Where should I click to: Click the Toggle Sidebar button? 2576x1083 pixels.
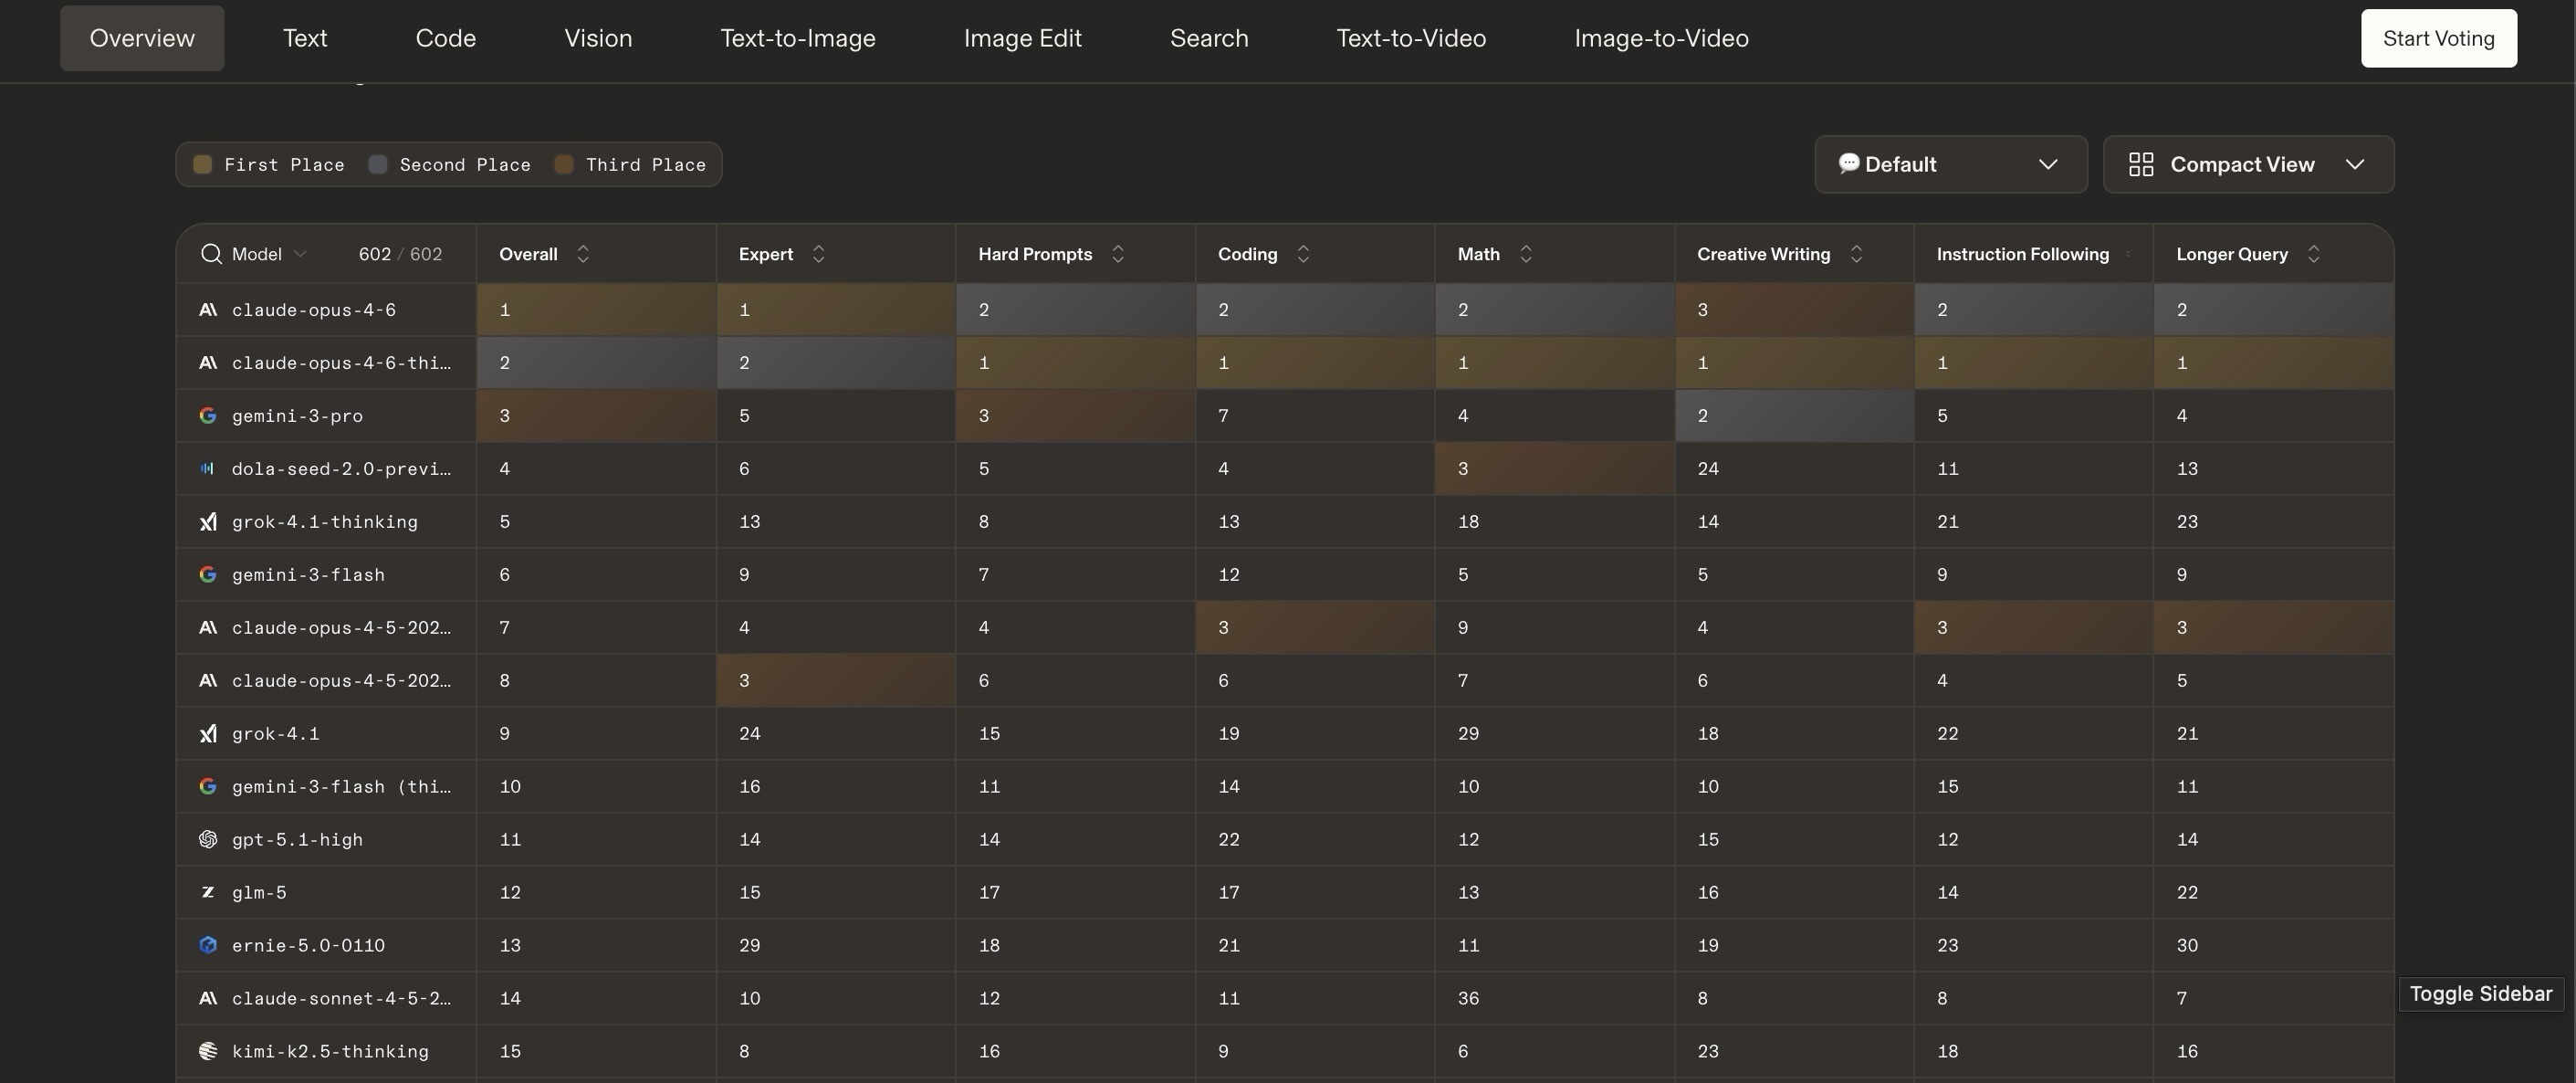(2480, 994)
